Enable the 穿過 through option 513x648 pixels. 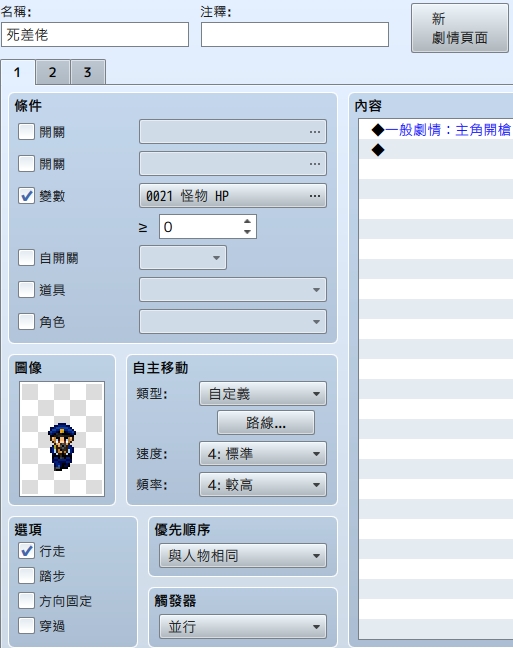[26, 626]
